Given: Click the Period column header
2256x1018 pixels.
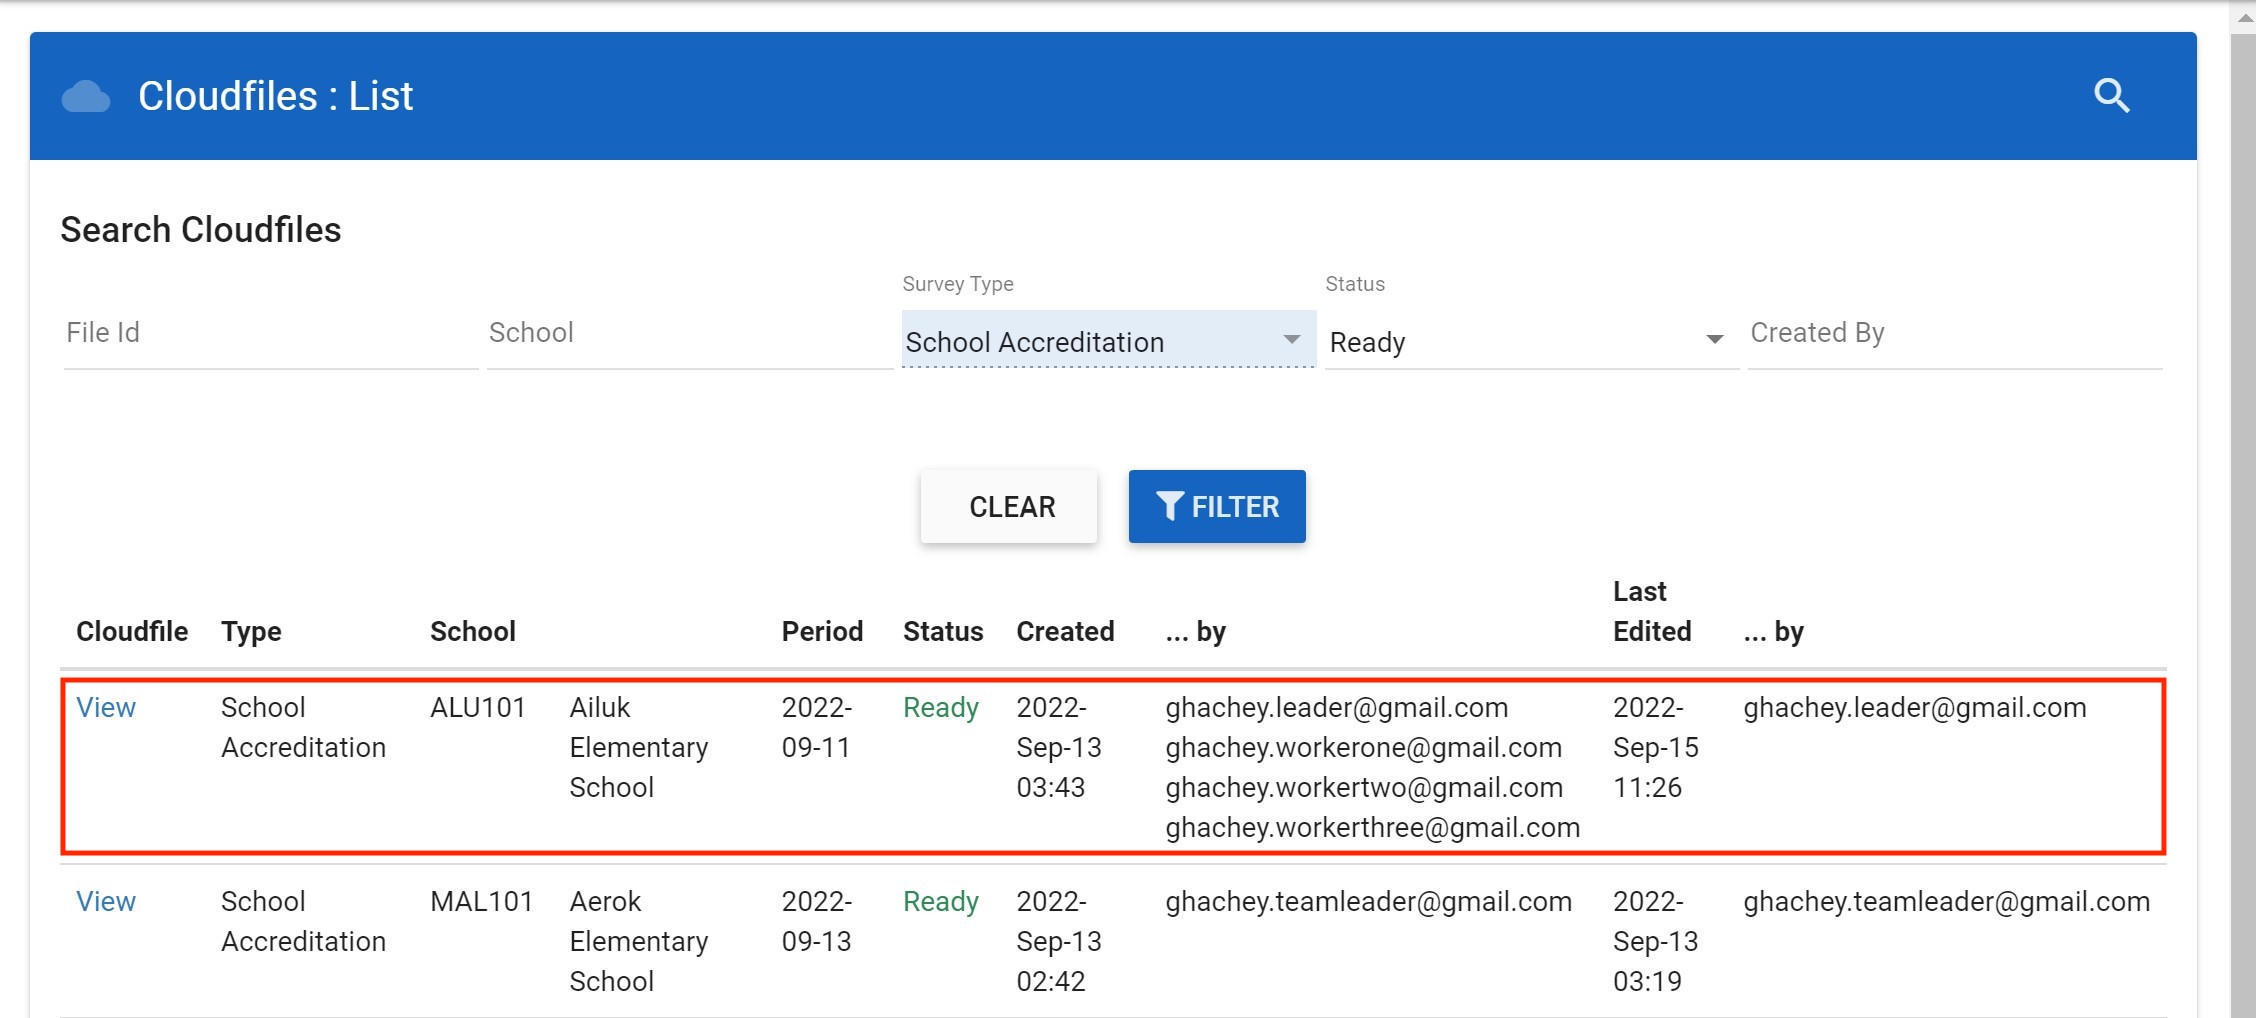Looking at the screenshot, I should 822,632.
